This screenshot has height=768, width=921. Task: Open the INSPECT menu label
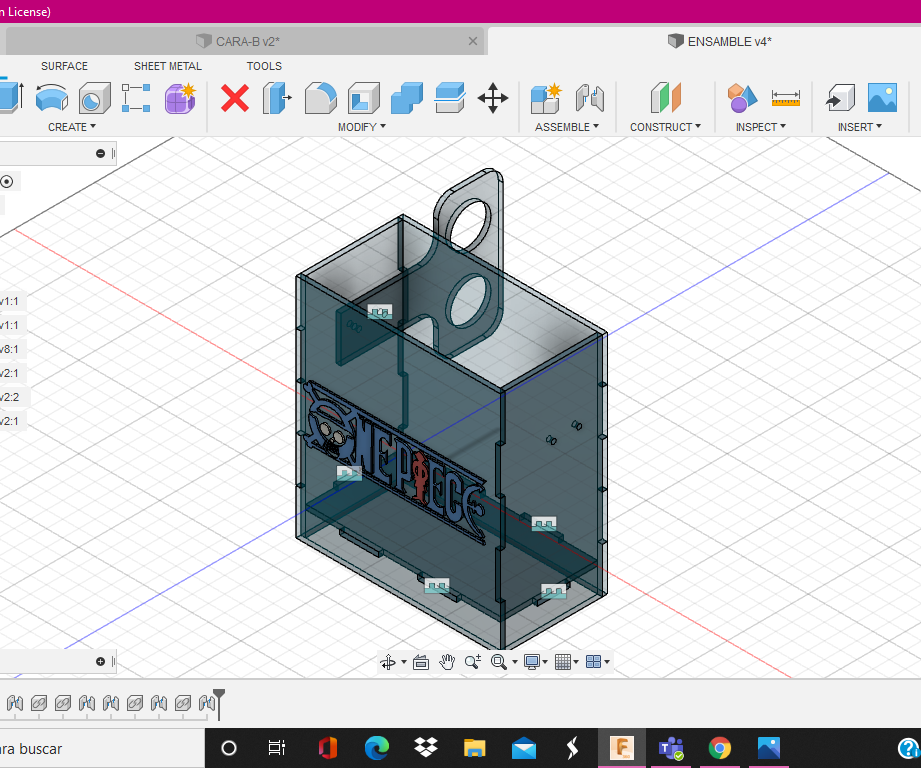[x=760, y=127]
